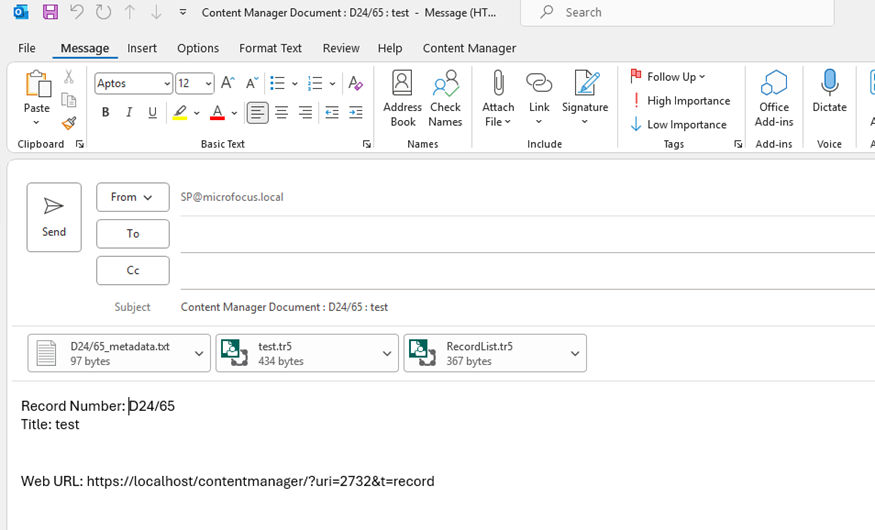Viewport: 875px width, 530px height.
Task: Open font color picker arrow
Action: [x=234, y=113]
